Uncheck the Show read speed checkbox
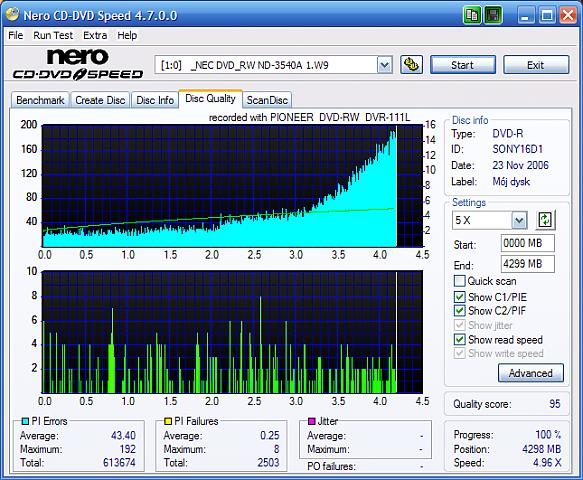This screenshot has width=583, height=480. coord(460,339)
